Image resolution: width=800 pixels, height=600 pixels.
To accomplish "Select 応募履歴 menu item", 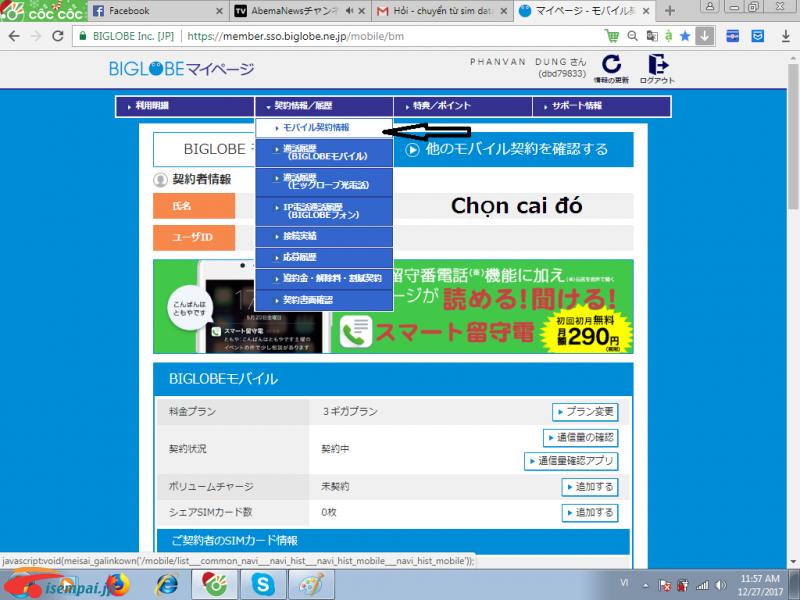I will click(324, 257).
